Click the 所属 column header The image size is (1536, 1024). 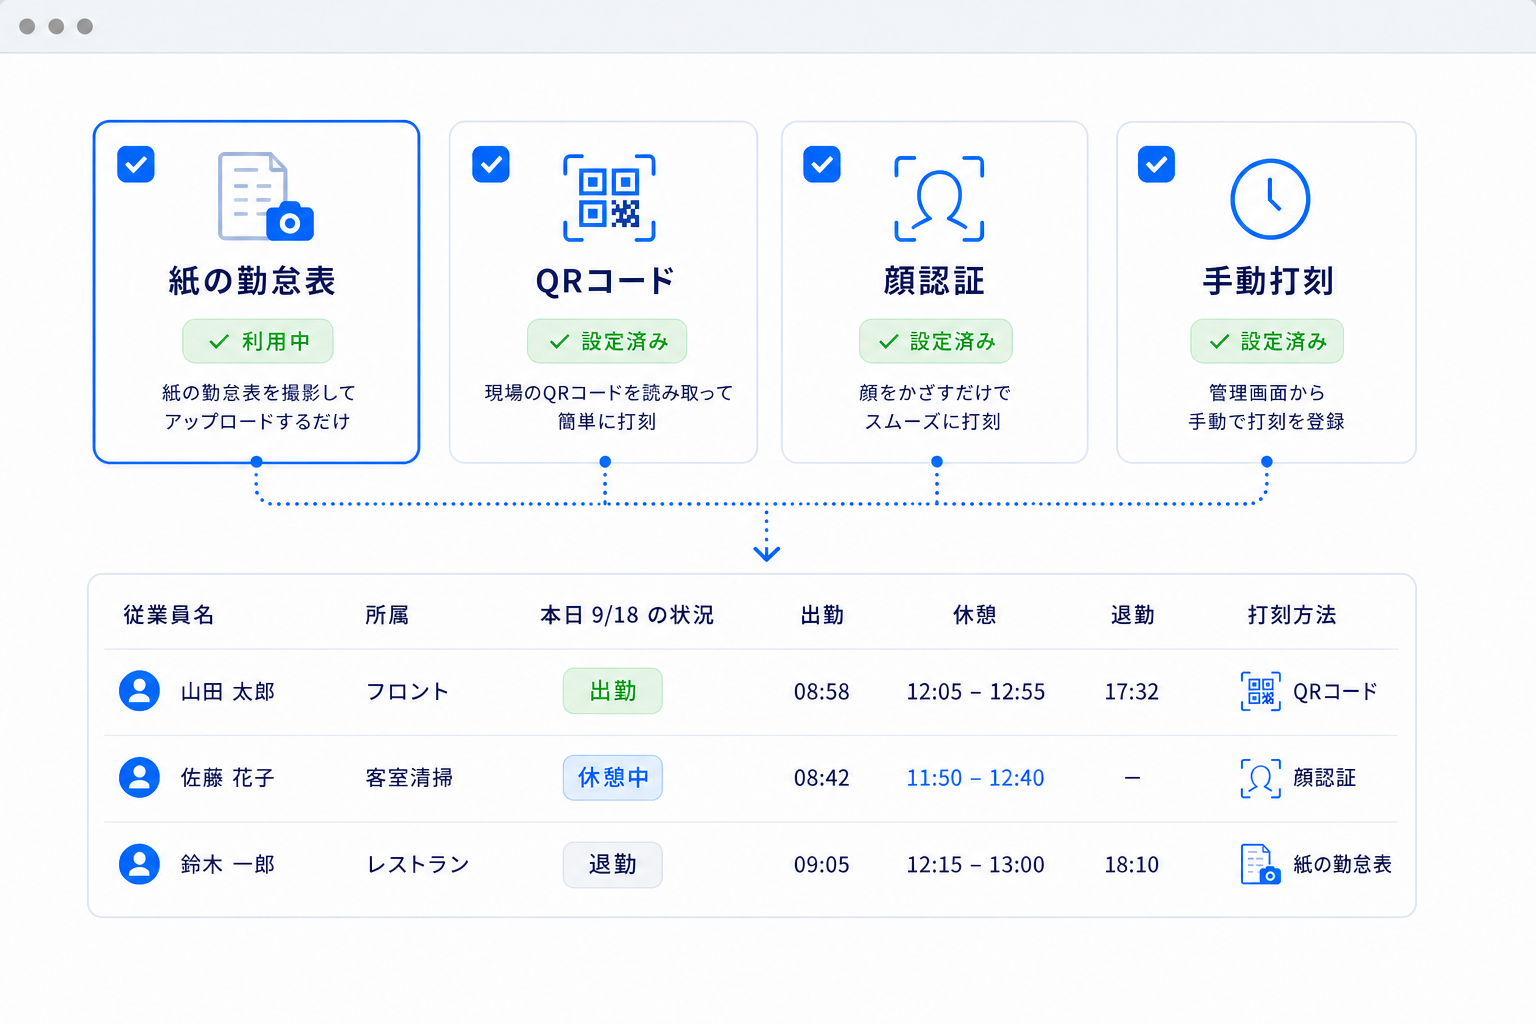click(x=387, y=615)
